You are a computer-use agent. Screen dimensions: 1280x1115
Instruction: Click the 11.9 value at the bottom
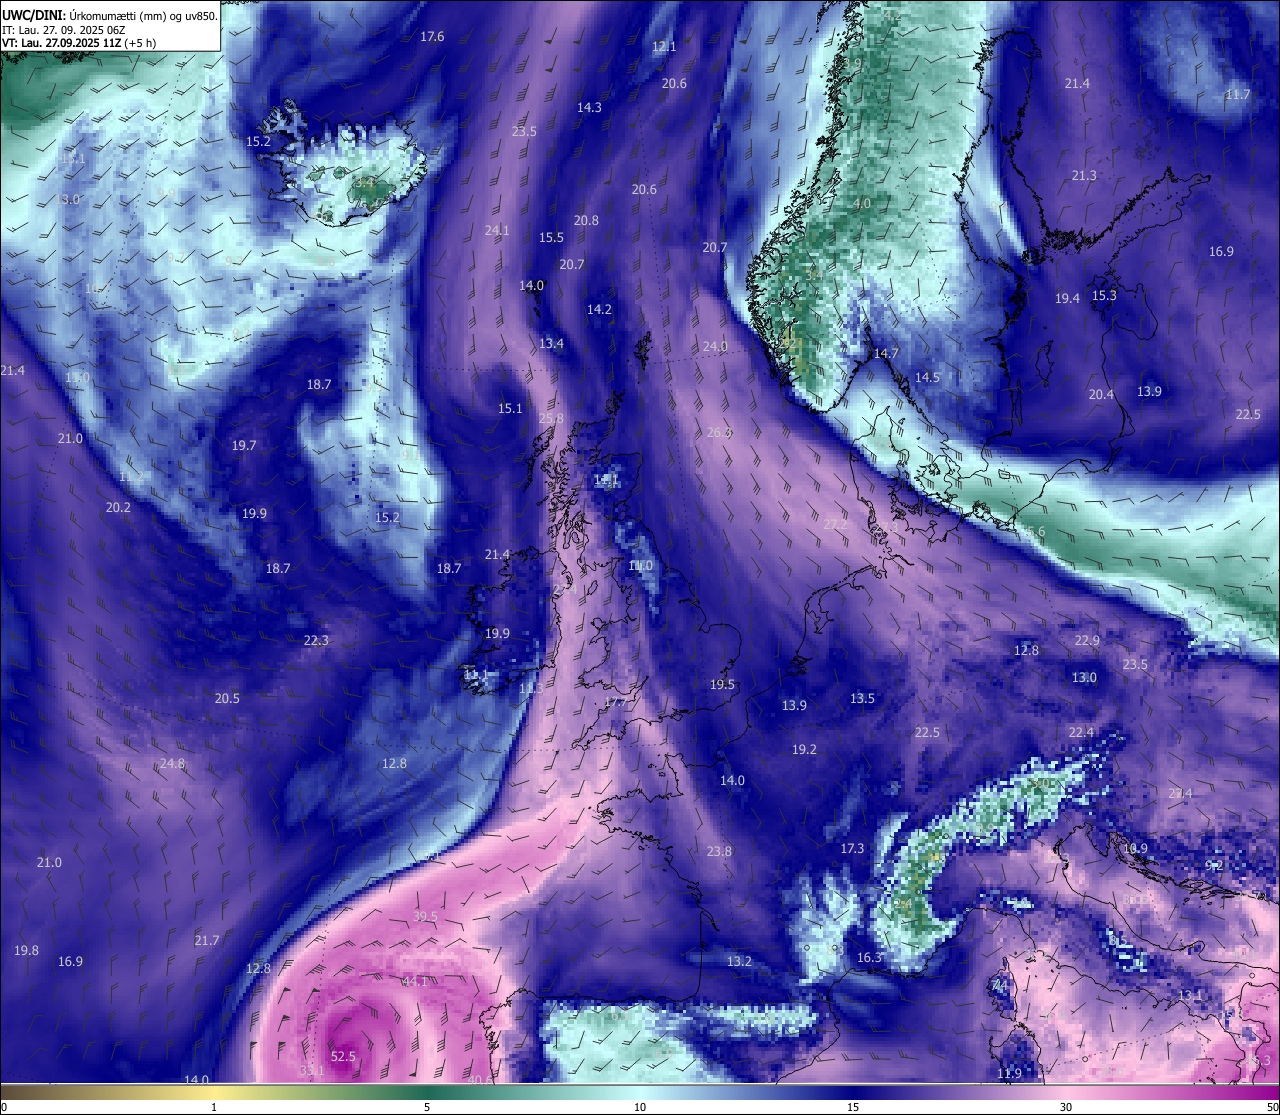click(1010, 1073)
